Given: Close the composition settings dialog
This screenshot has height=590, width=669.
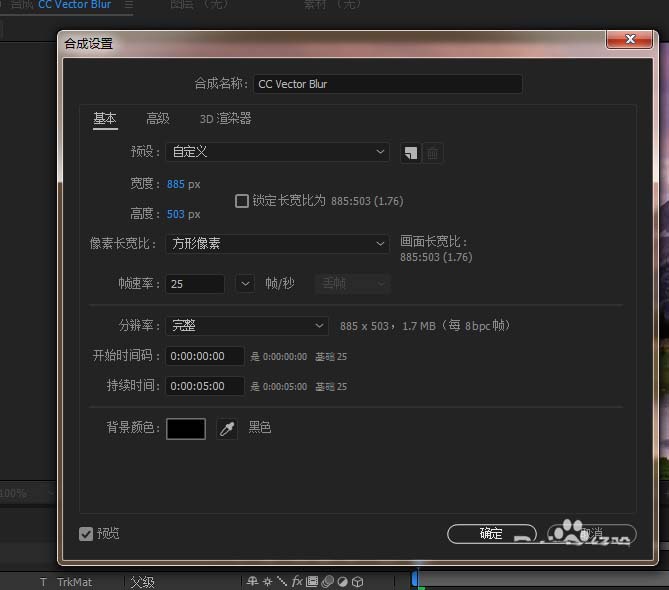Looking at the screenshot, I should pos(630,39).
